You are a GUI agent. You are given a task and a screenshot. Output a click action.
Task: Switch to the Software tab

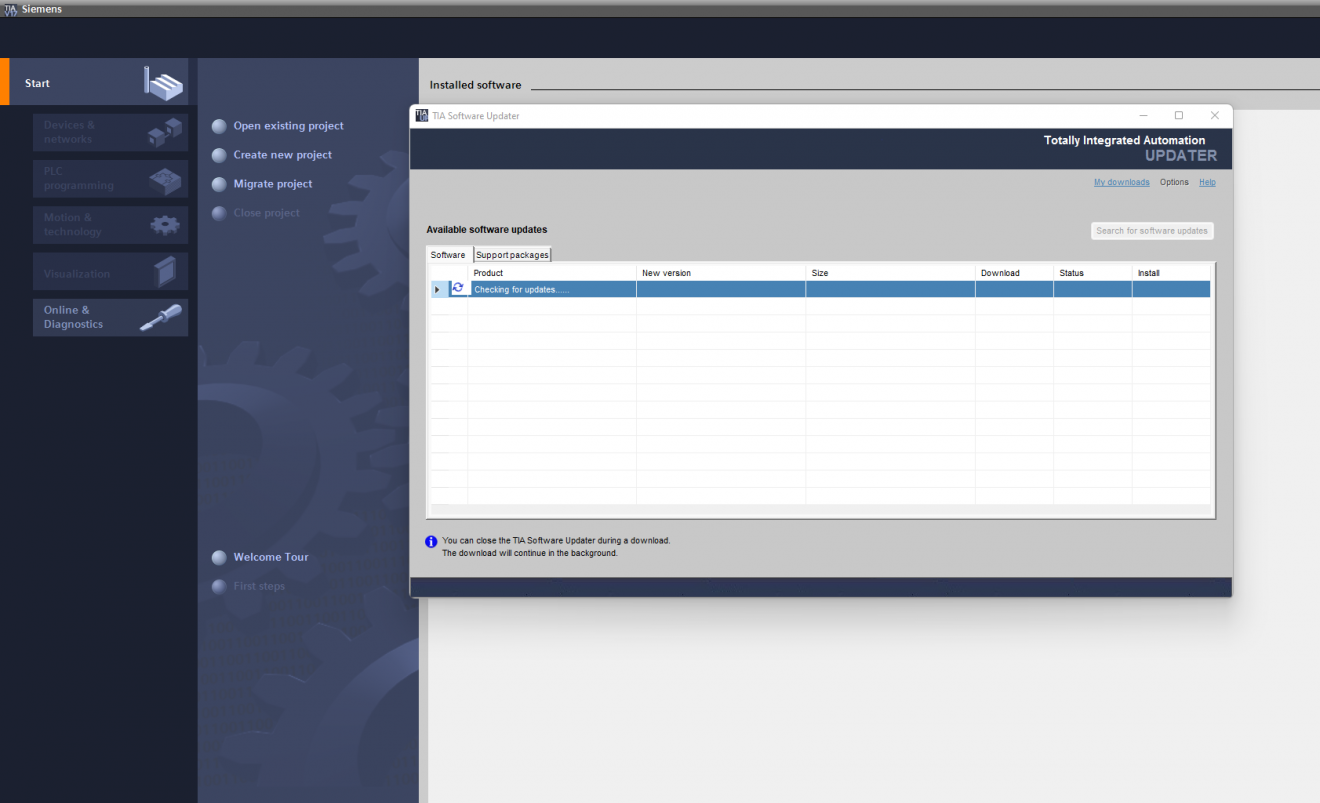tap(448, 254)
